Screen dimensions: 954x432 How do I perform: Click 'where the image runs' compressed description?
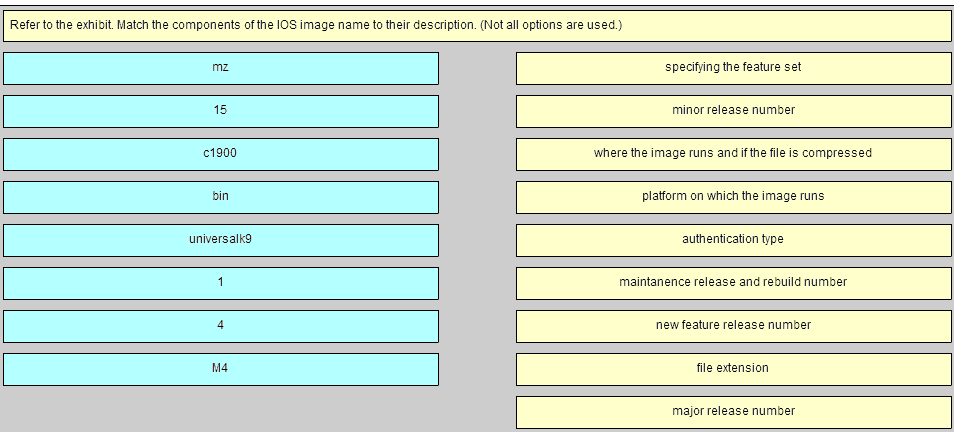tap(733, 154)
